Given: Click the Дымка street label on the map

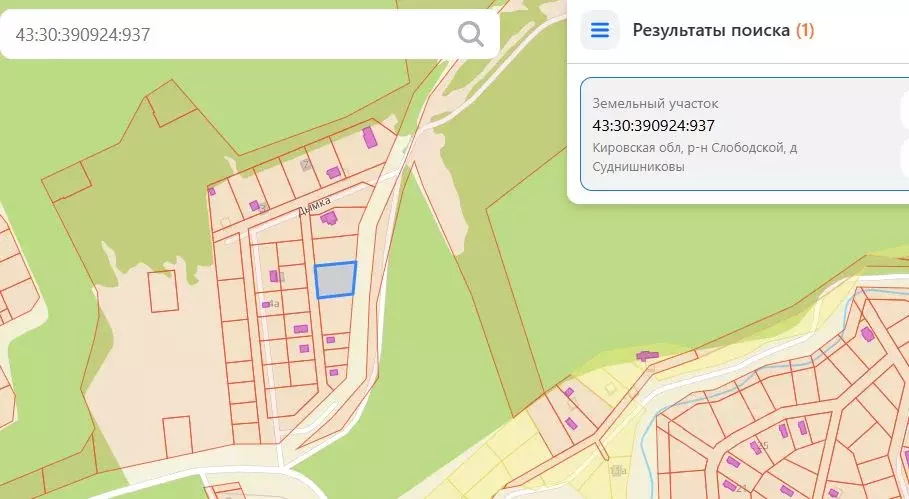Looking at the screenshot, I should coord(314,206).
